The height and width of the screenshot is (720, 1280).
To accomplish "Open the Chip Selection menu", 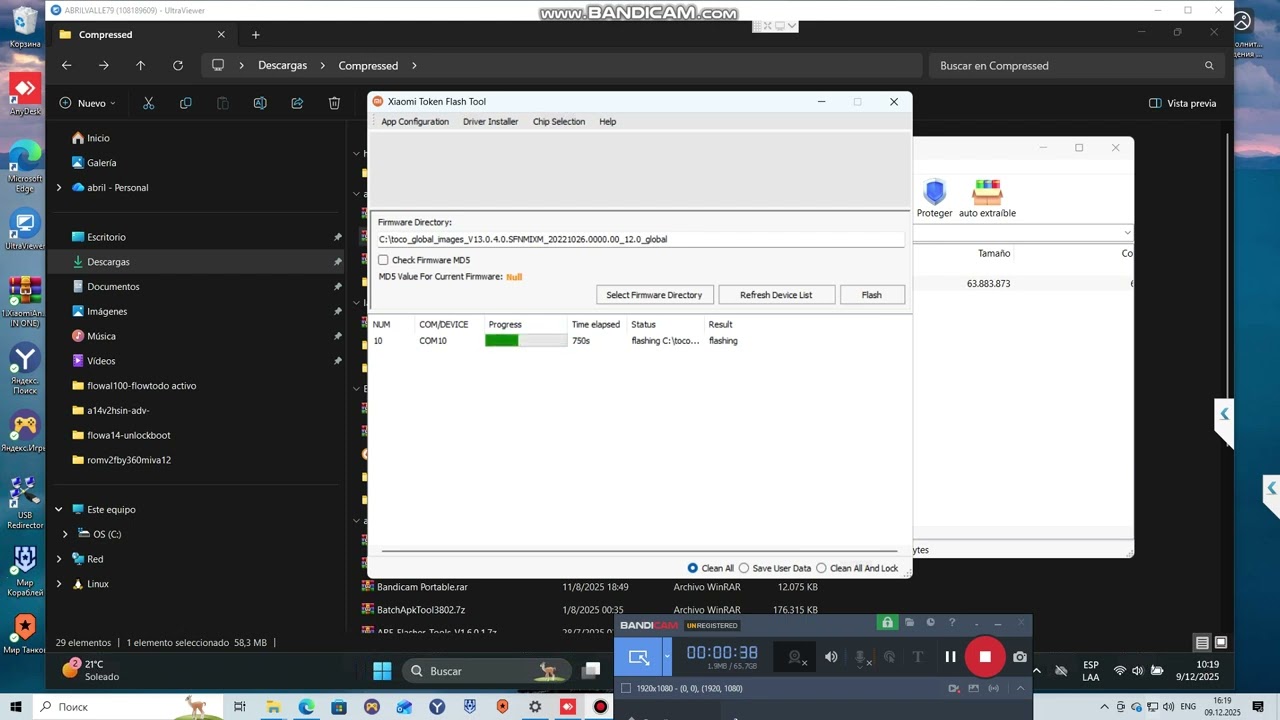I will [x=559, y=122].
